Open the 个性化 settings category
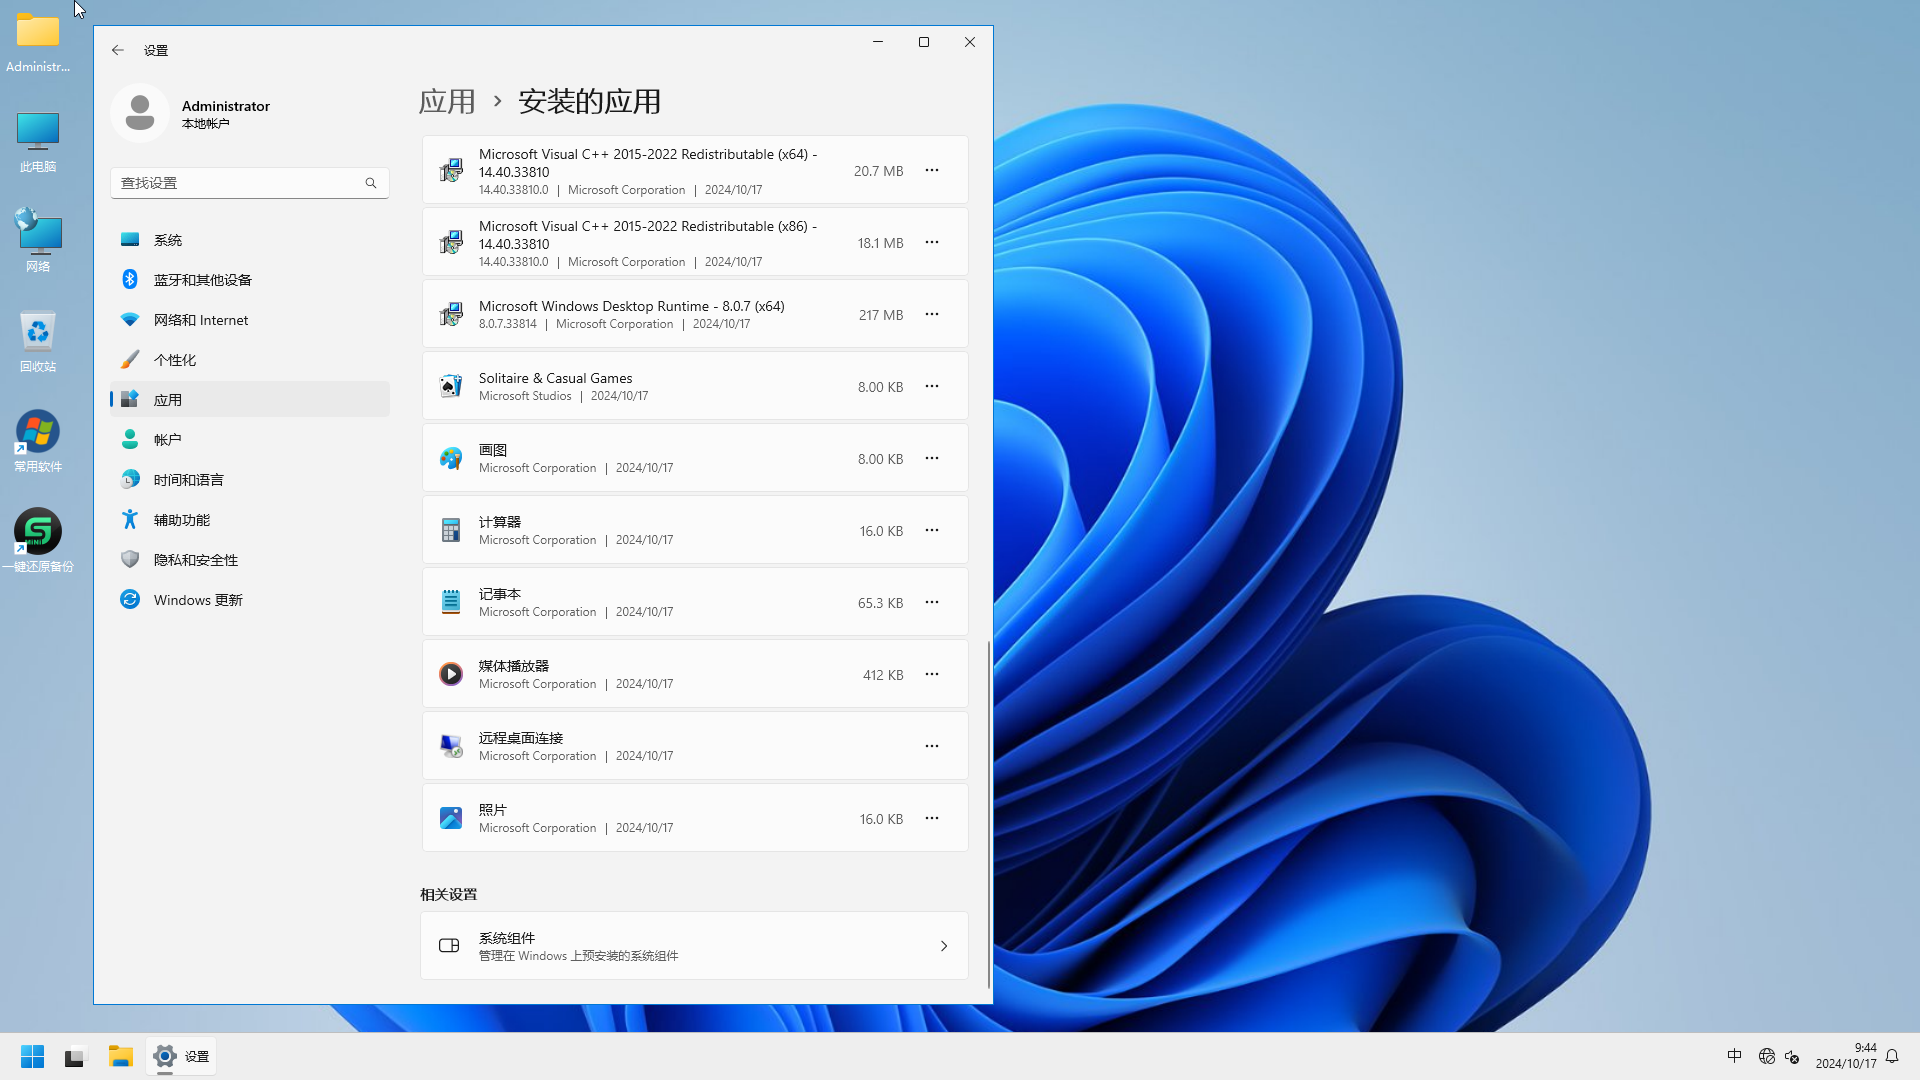1920x1080 pixels. click(x=250, y=360)
